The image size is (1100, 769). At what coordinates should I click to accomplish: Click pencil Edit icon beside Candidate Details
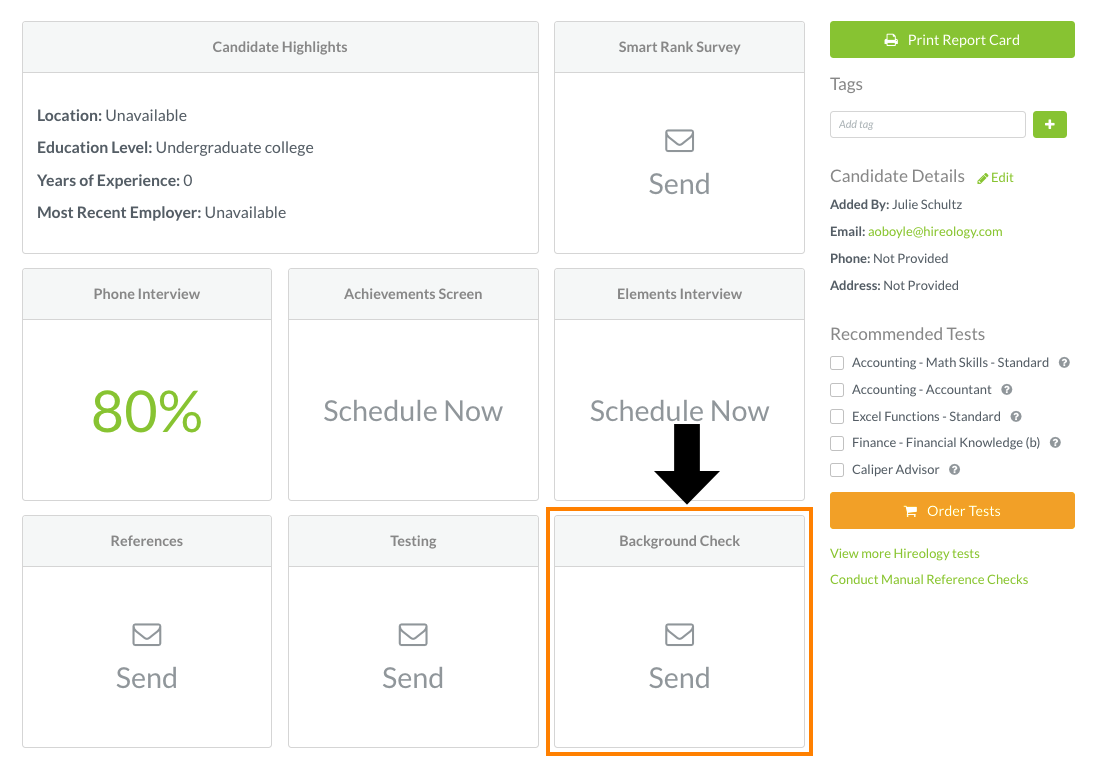[983, 178]
